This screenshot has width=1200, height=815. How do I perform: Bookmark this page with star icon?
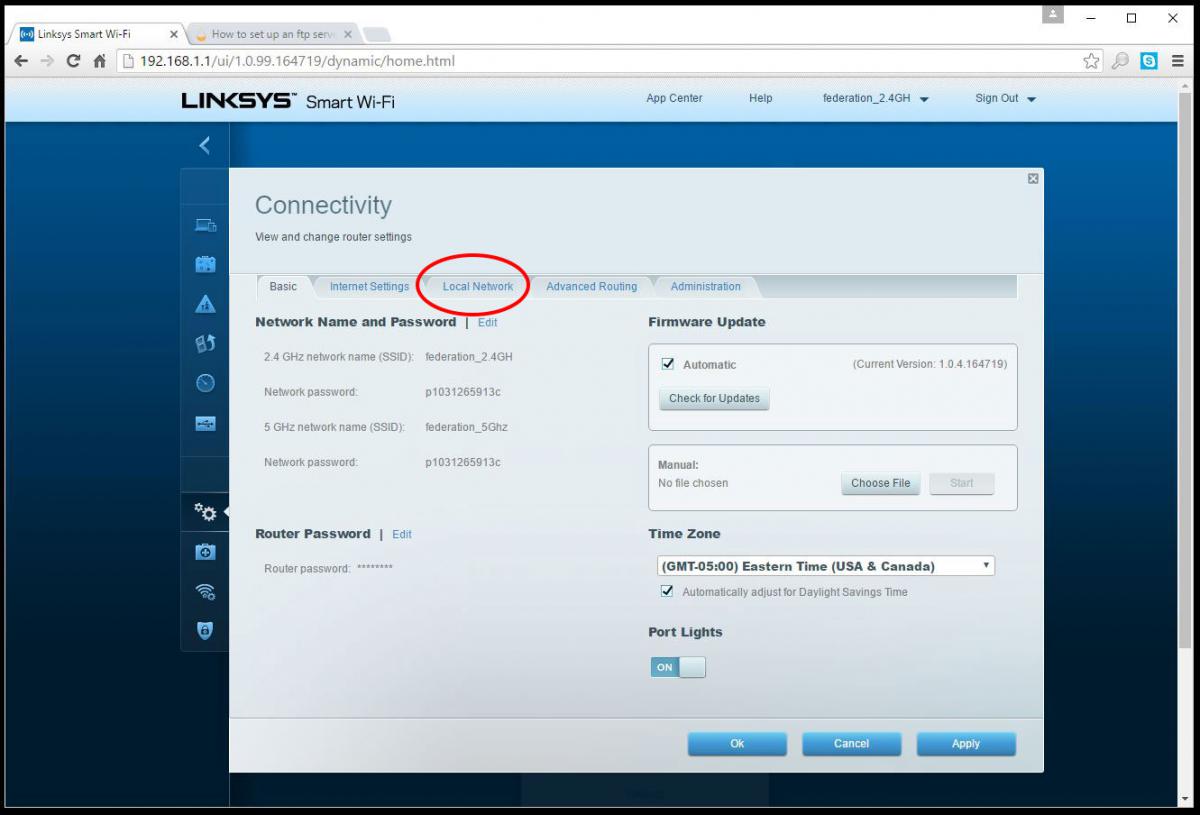click(1091, 61)
